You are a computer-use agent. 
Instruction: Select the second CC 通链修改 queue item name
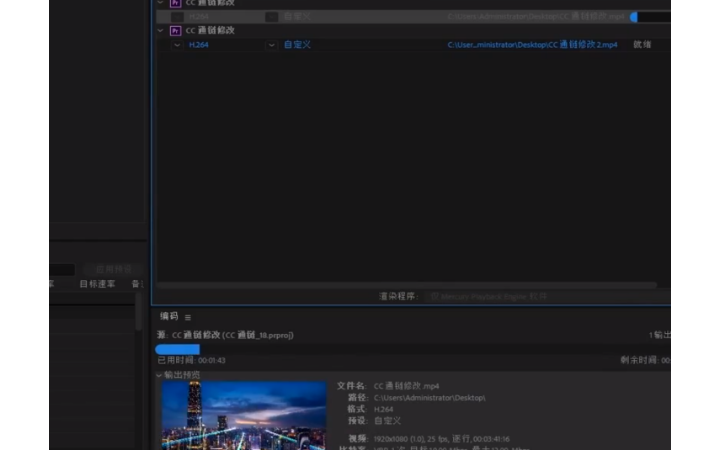tap(210, 30)
